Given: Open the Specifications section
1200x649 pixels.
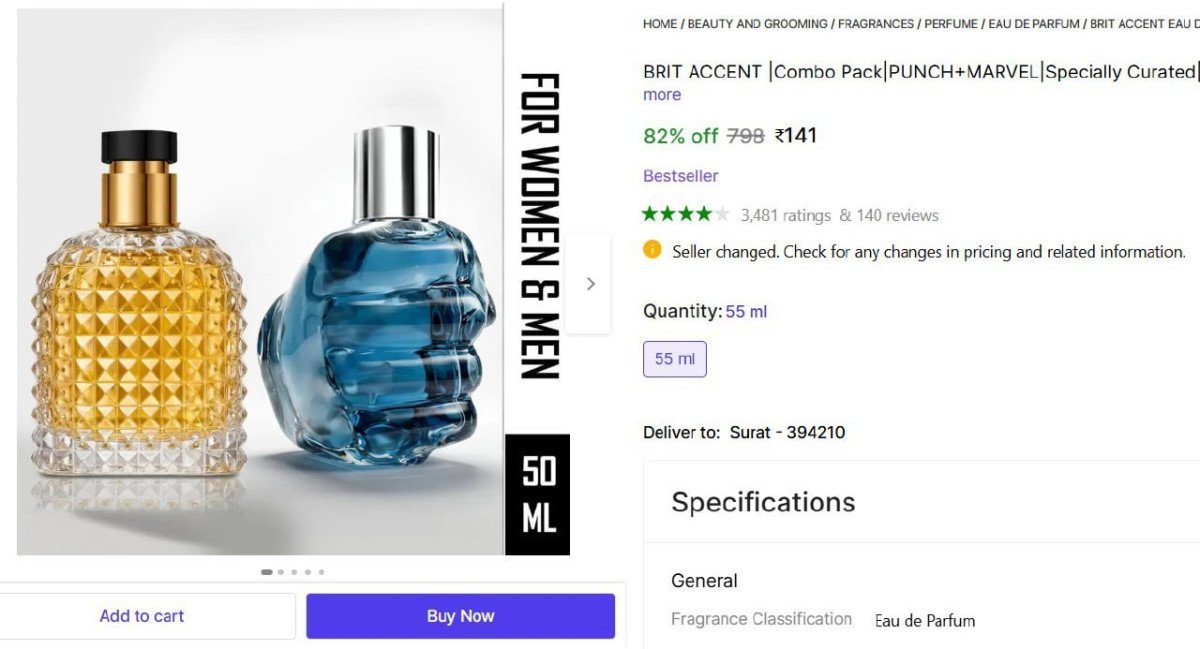Looking at the screenshot, I should [763, 502].
